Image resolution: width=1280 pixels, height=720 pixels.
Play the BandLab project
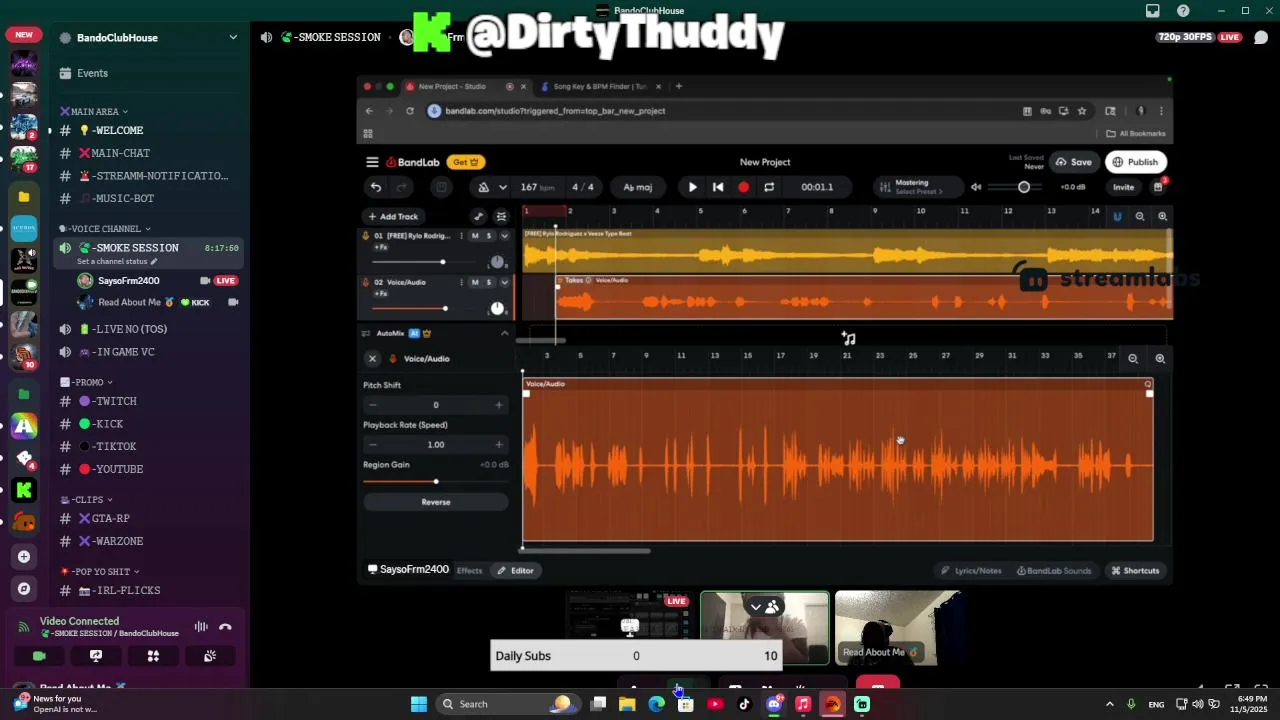point(692,187)
